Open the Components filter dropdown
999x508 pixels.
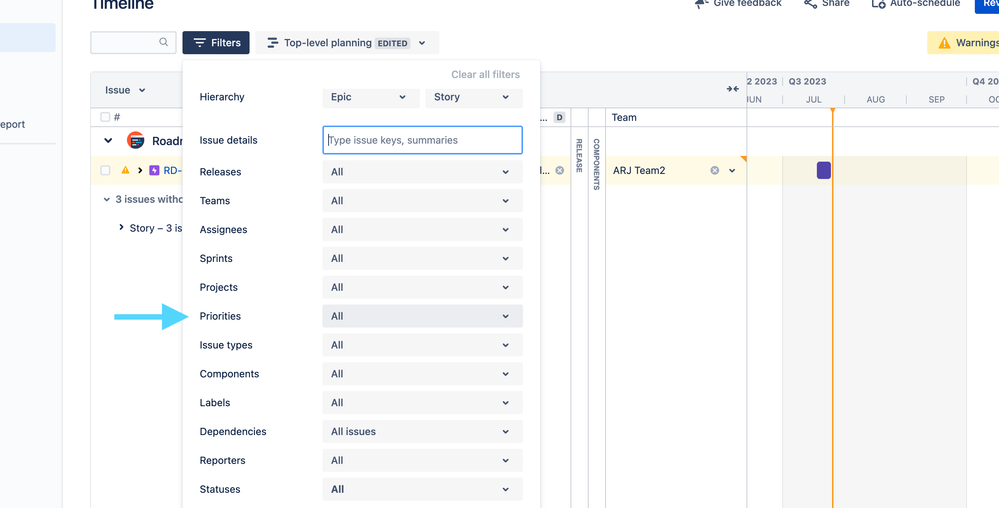click(422, 374)
